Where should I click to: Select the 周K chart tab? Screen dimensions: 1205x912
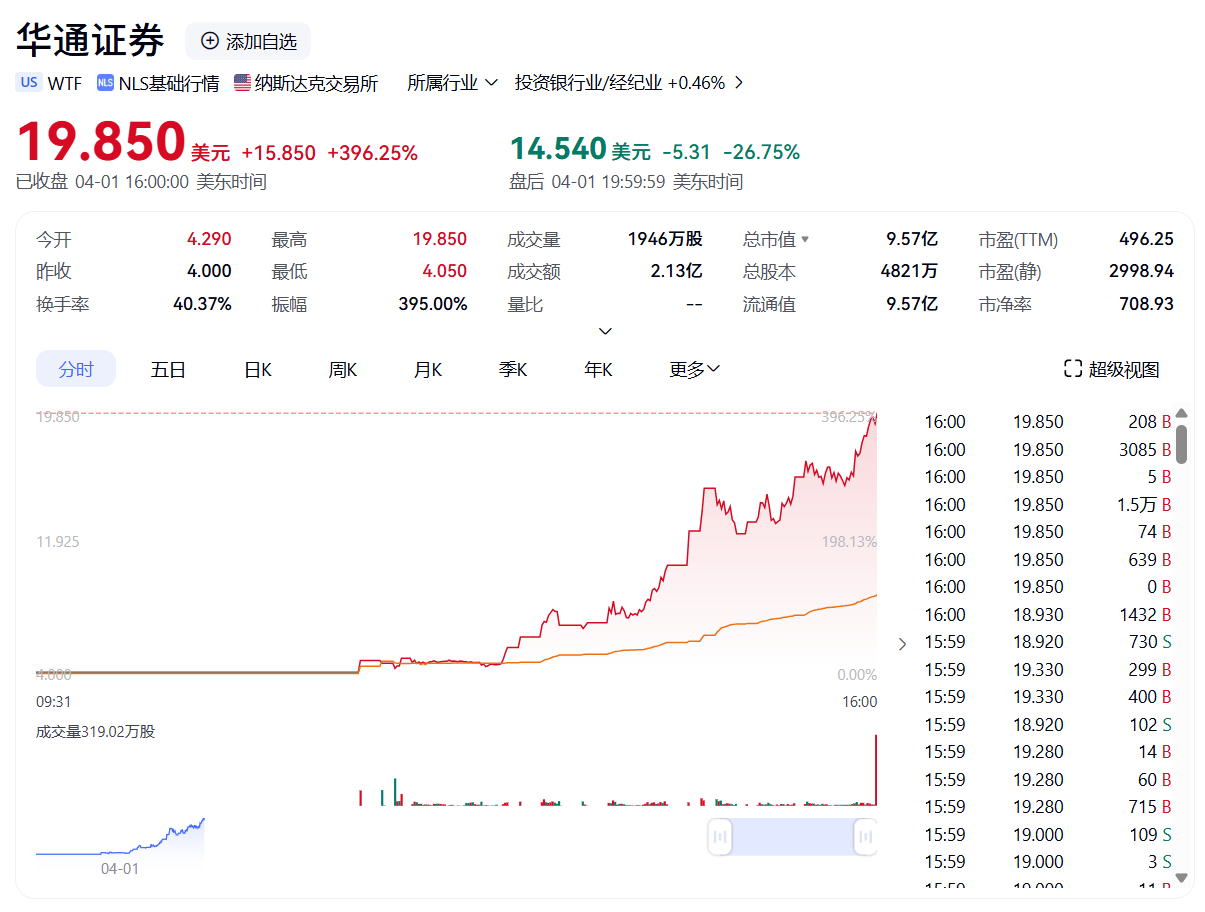click(343, 369)
